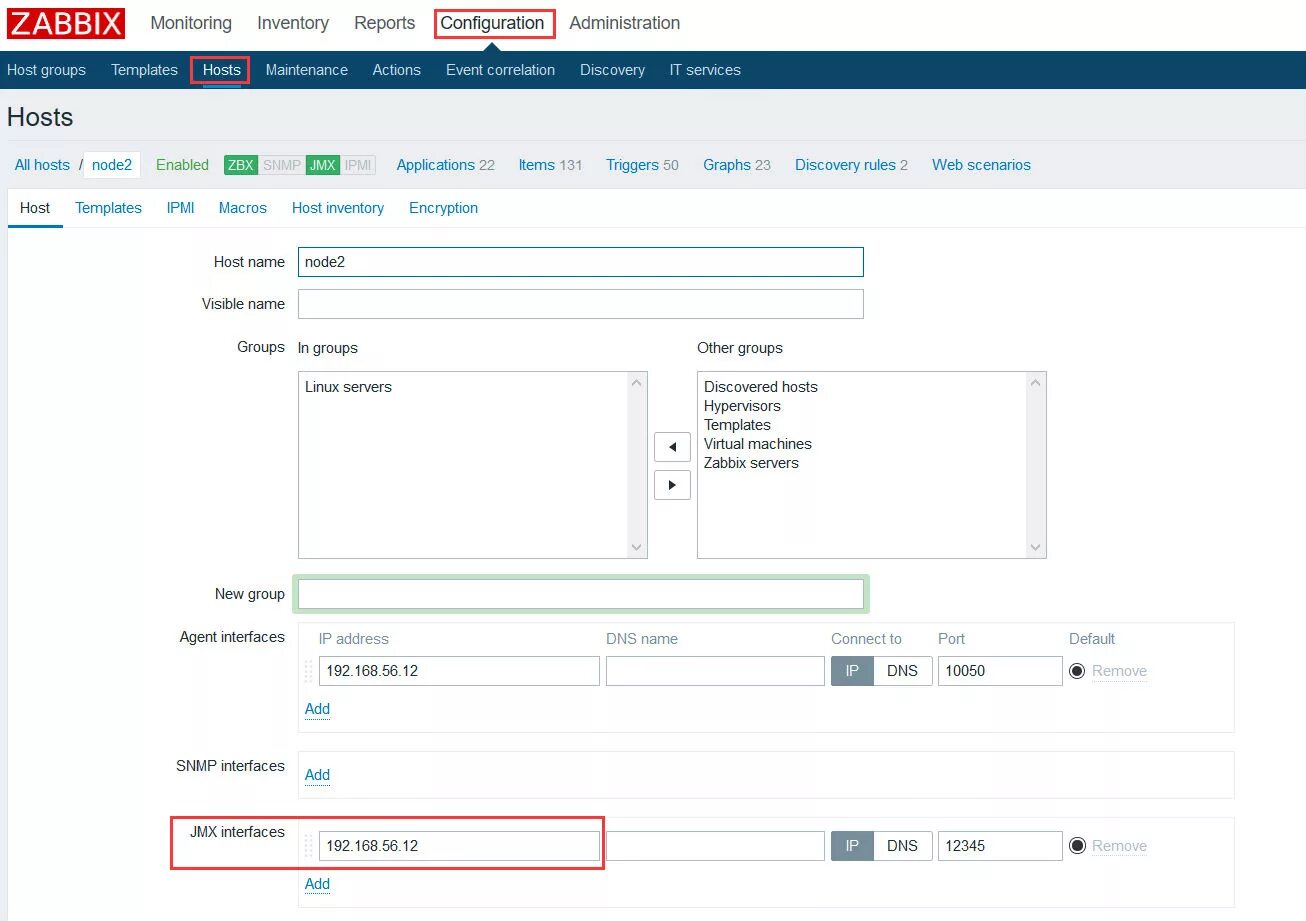
Task: Click the ZBX availability badge
Action: click(x=240, y=165)
